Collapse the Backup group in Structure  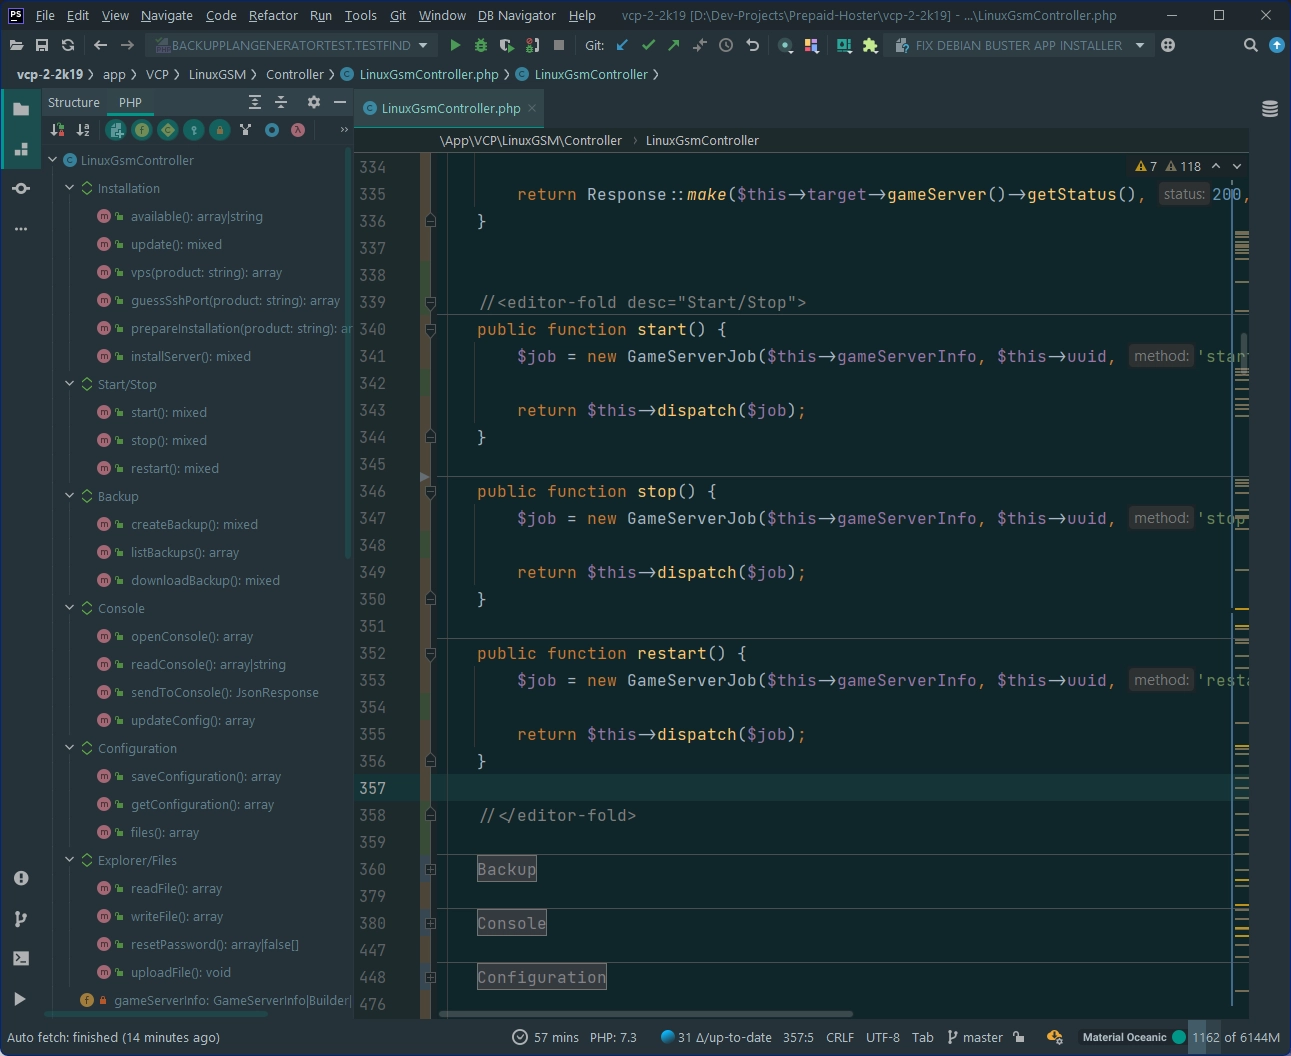[70, 496]
